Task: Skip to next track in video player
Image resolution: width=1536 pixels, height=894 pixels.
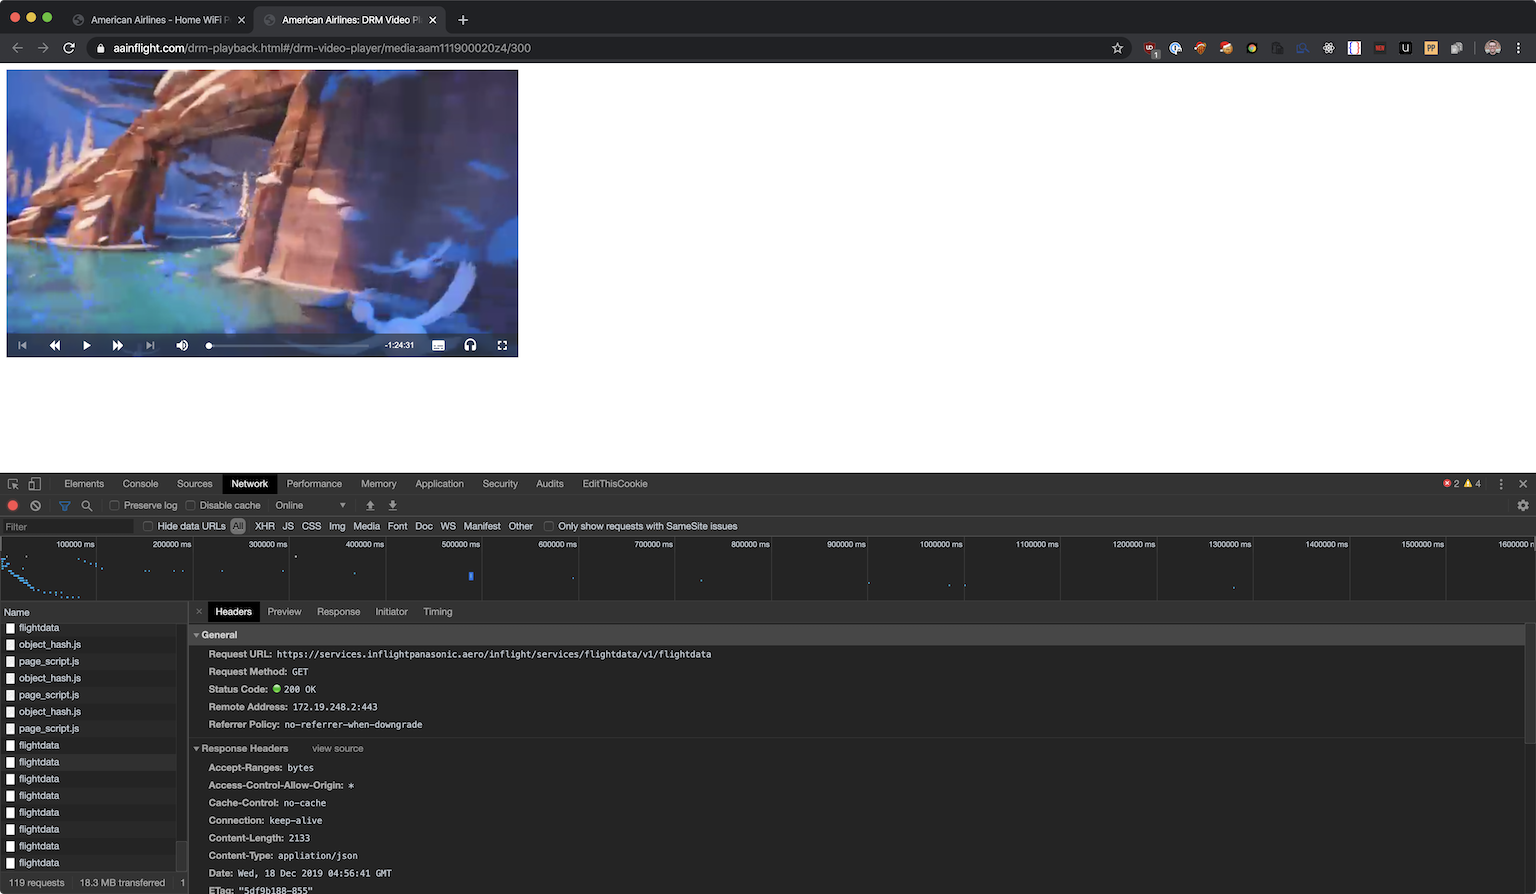Action: [x=150, y=345]
